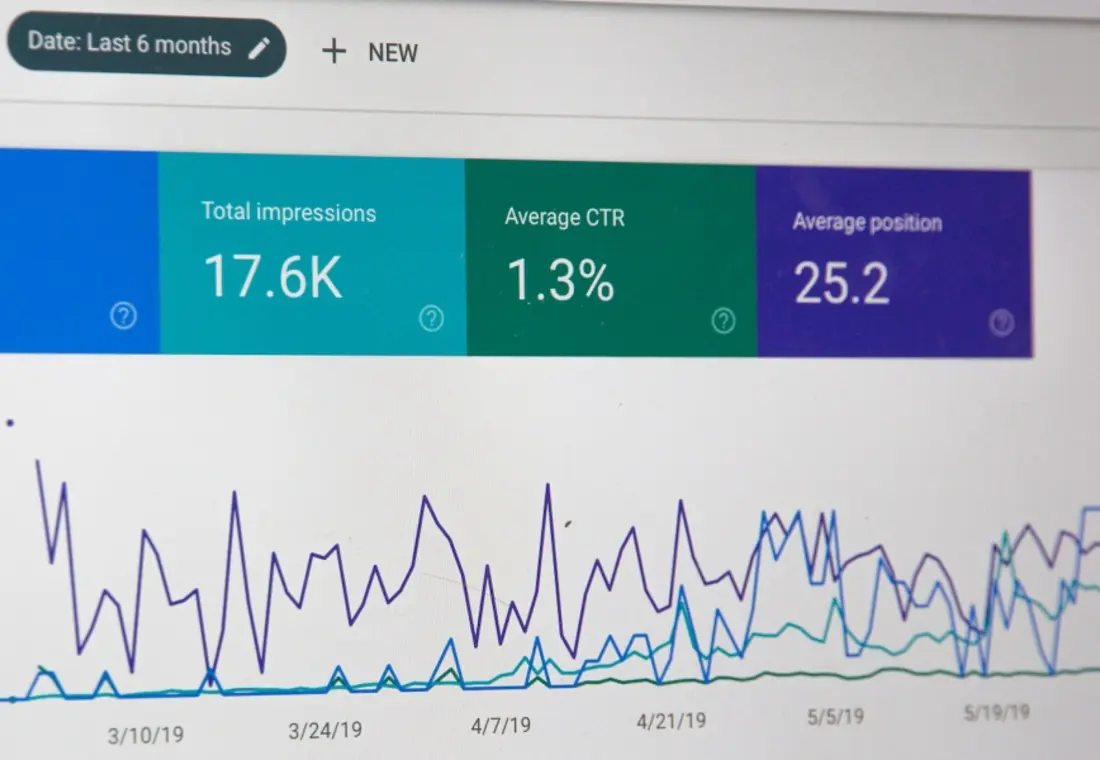Click the plus icon beside NEW
1100x760 pixels.
[x=333, y=52]
